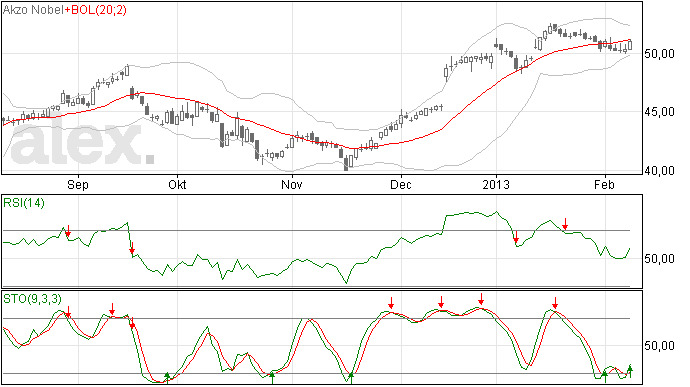Click the Sep month label

coord(78,184)
